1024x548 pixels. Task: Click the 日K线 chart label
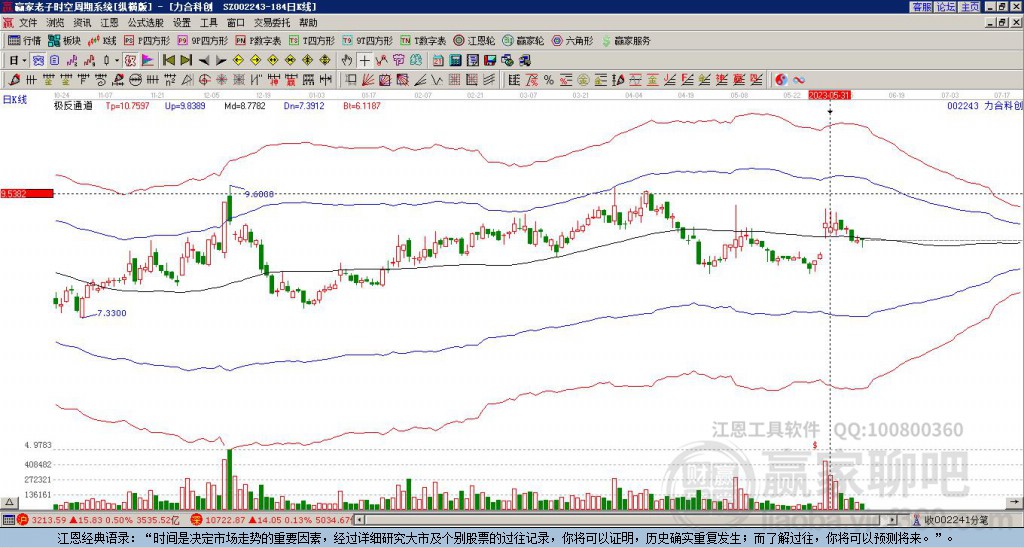(16, 99)
